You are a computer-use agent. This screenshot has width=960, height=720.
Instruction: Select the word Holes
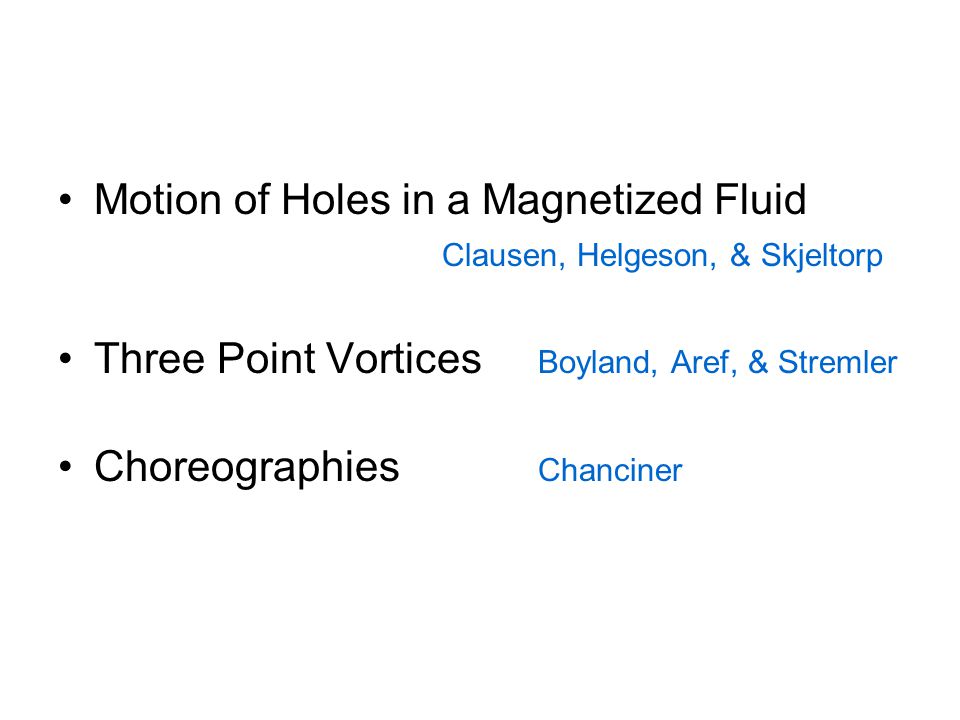point(335,200)
